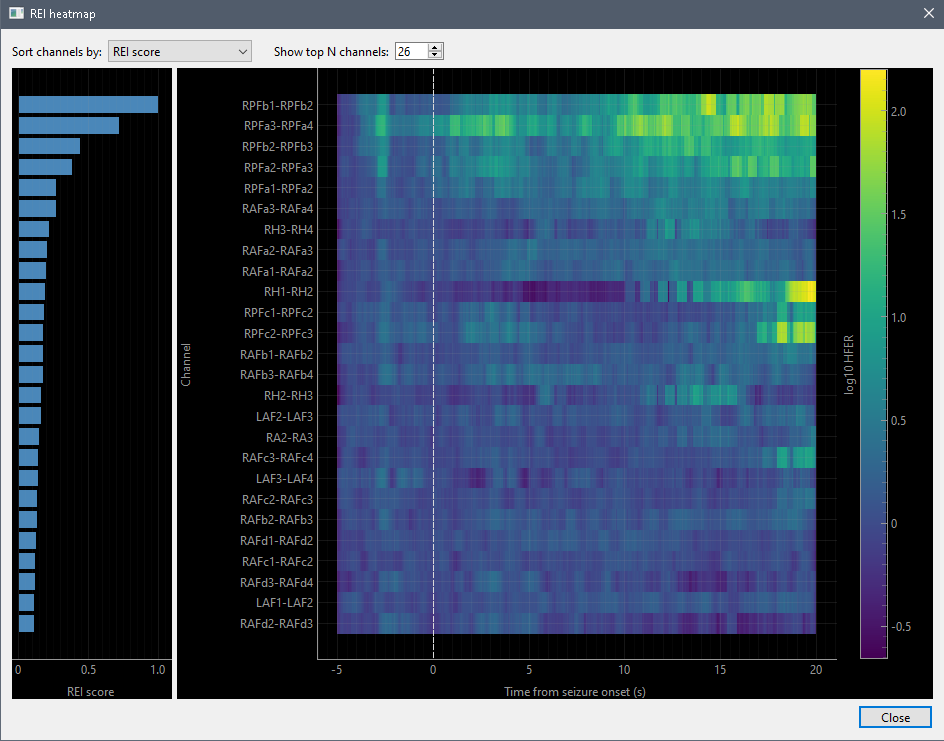Open the Sort channels by dropdown
944x741 pixels.
click(x=179, y=52)
